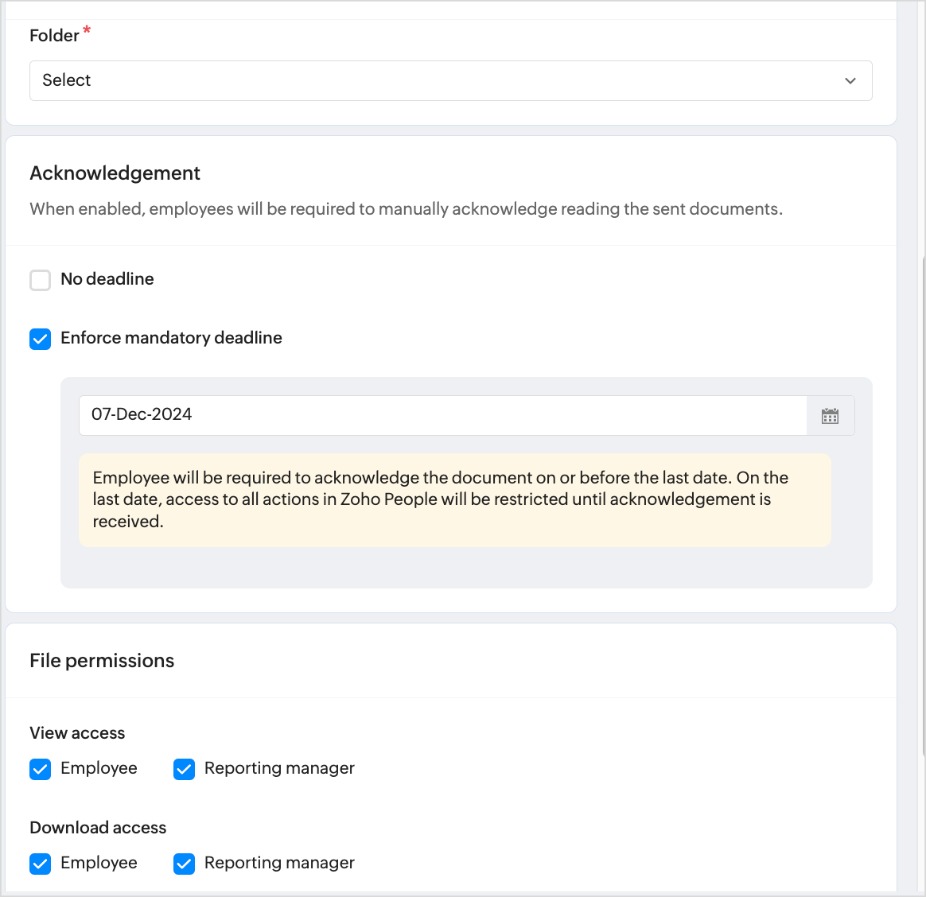The image size is (926, 897).
Task: Click the Acknowledgement description text
Action: pos(406,210)
